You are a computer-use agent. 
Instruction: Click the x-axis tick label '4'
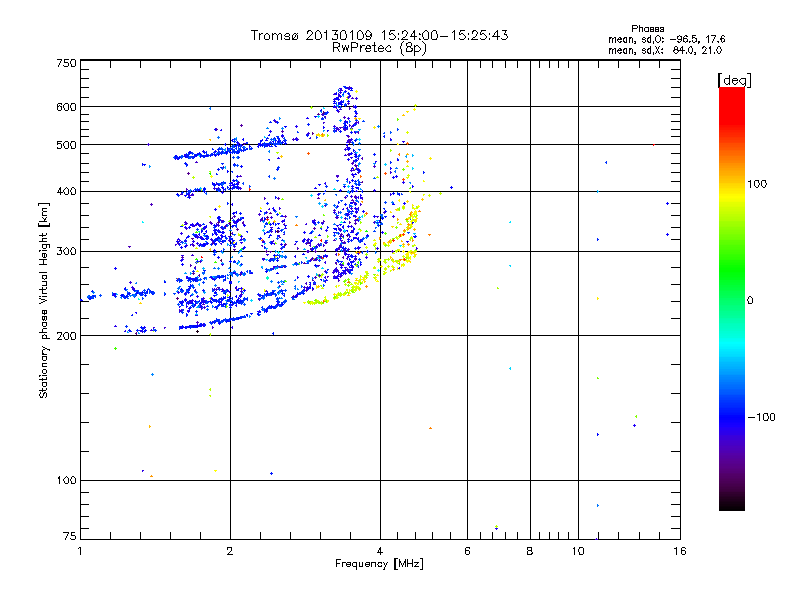tap(380, 551)
